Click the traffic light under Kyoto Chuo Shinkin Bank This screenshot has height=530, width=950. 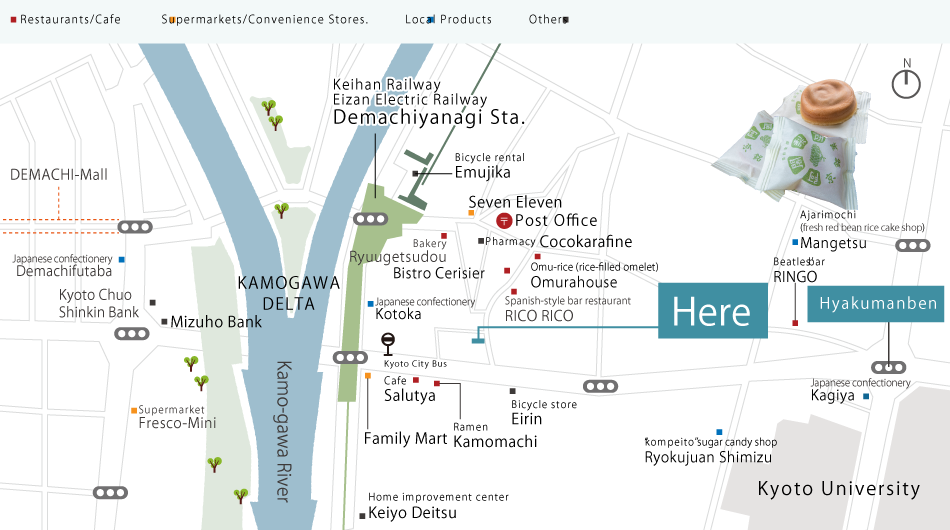(131, 334)
